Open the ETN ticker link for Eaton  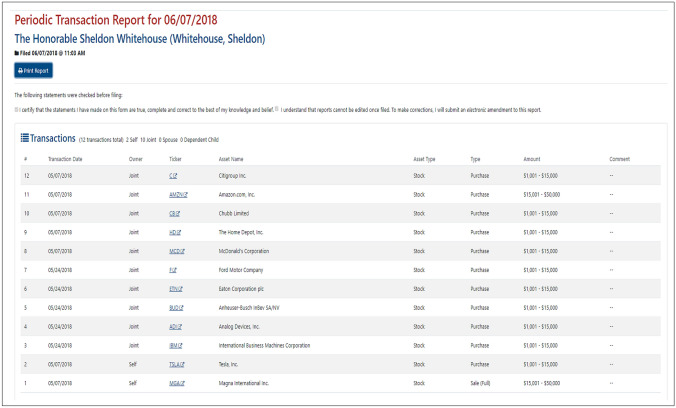[176, 289]
